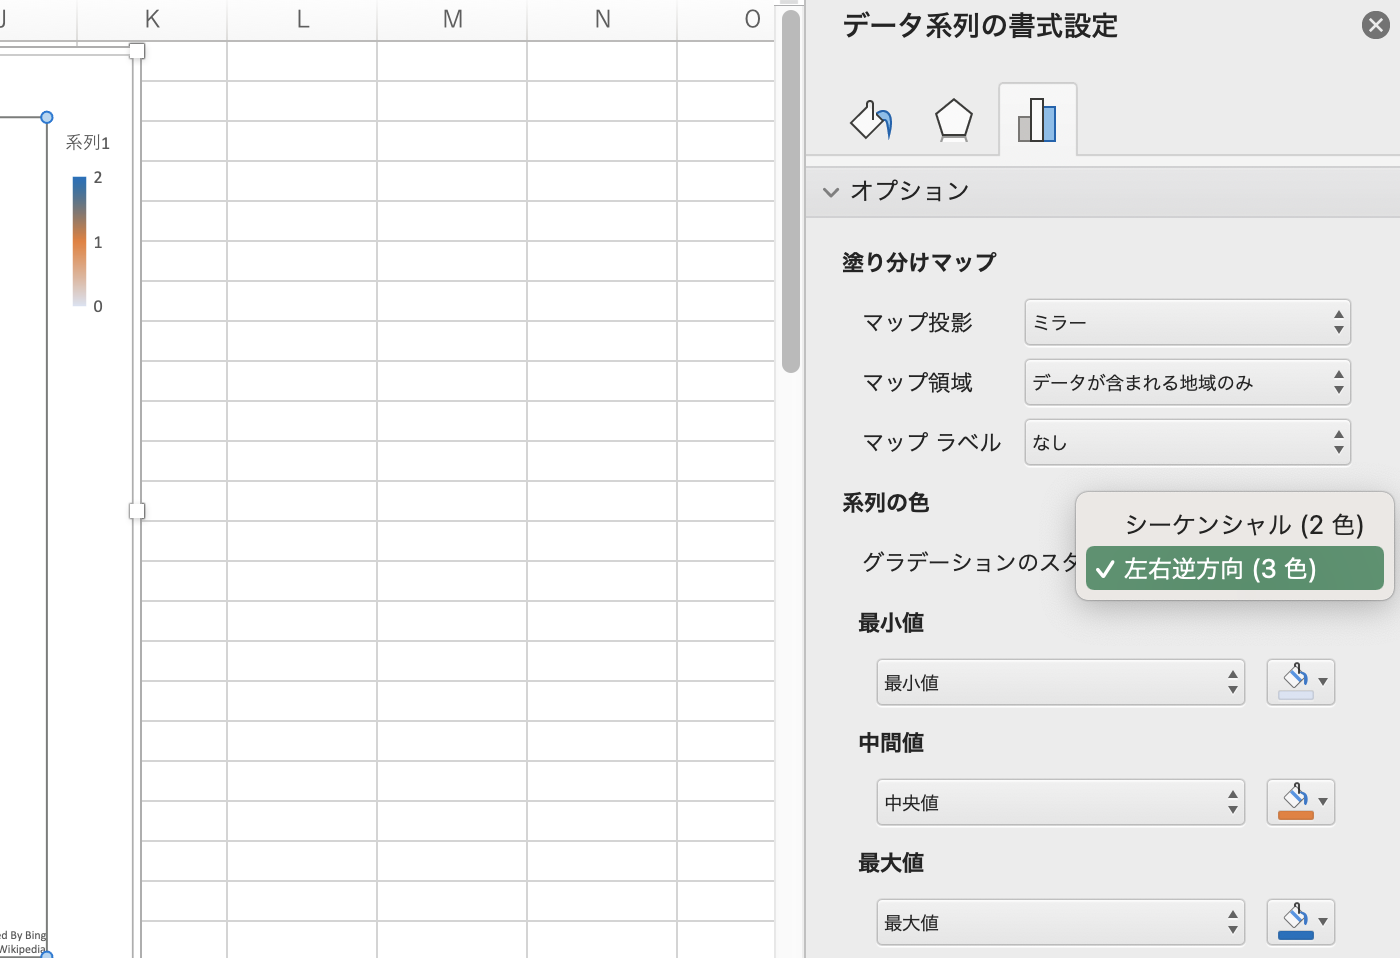This screenshot has height=958, width=1400.
Task: Open the 最小値 type dropdown
Action: click(1060, 682)
